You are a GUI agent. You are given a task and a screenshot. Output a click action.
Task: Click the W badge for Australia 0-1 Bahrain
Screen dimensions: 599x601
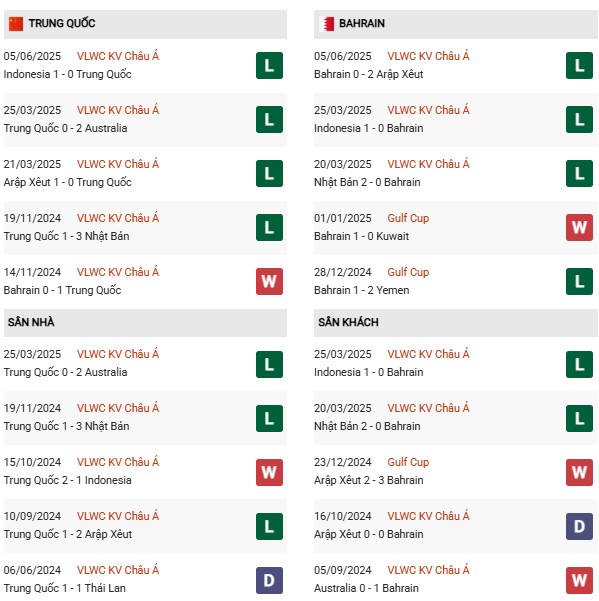click(x=579, y=580)
